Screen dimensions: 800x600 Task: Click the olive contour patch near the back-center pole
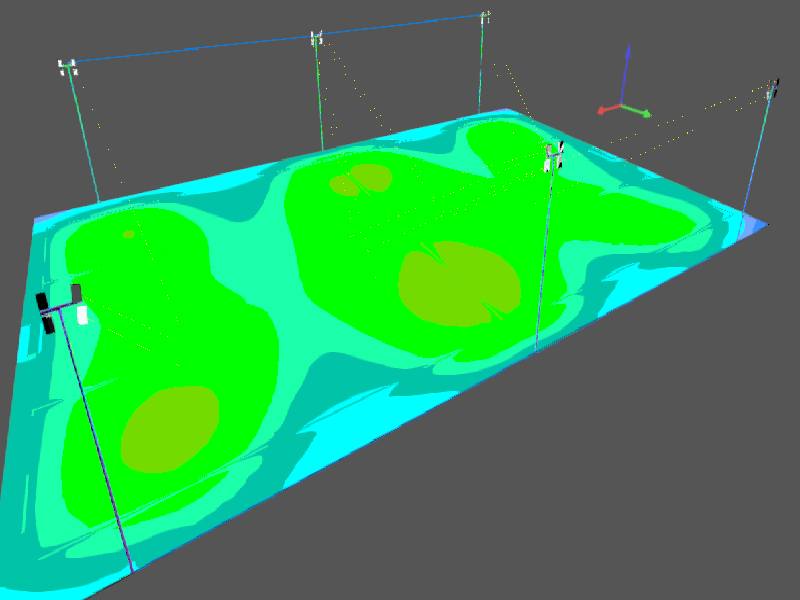pos(365,178)
